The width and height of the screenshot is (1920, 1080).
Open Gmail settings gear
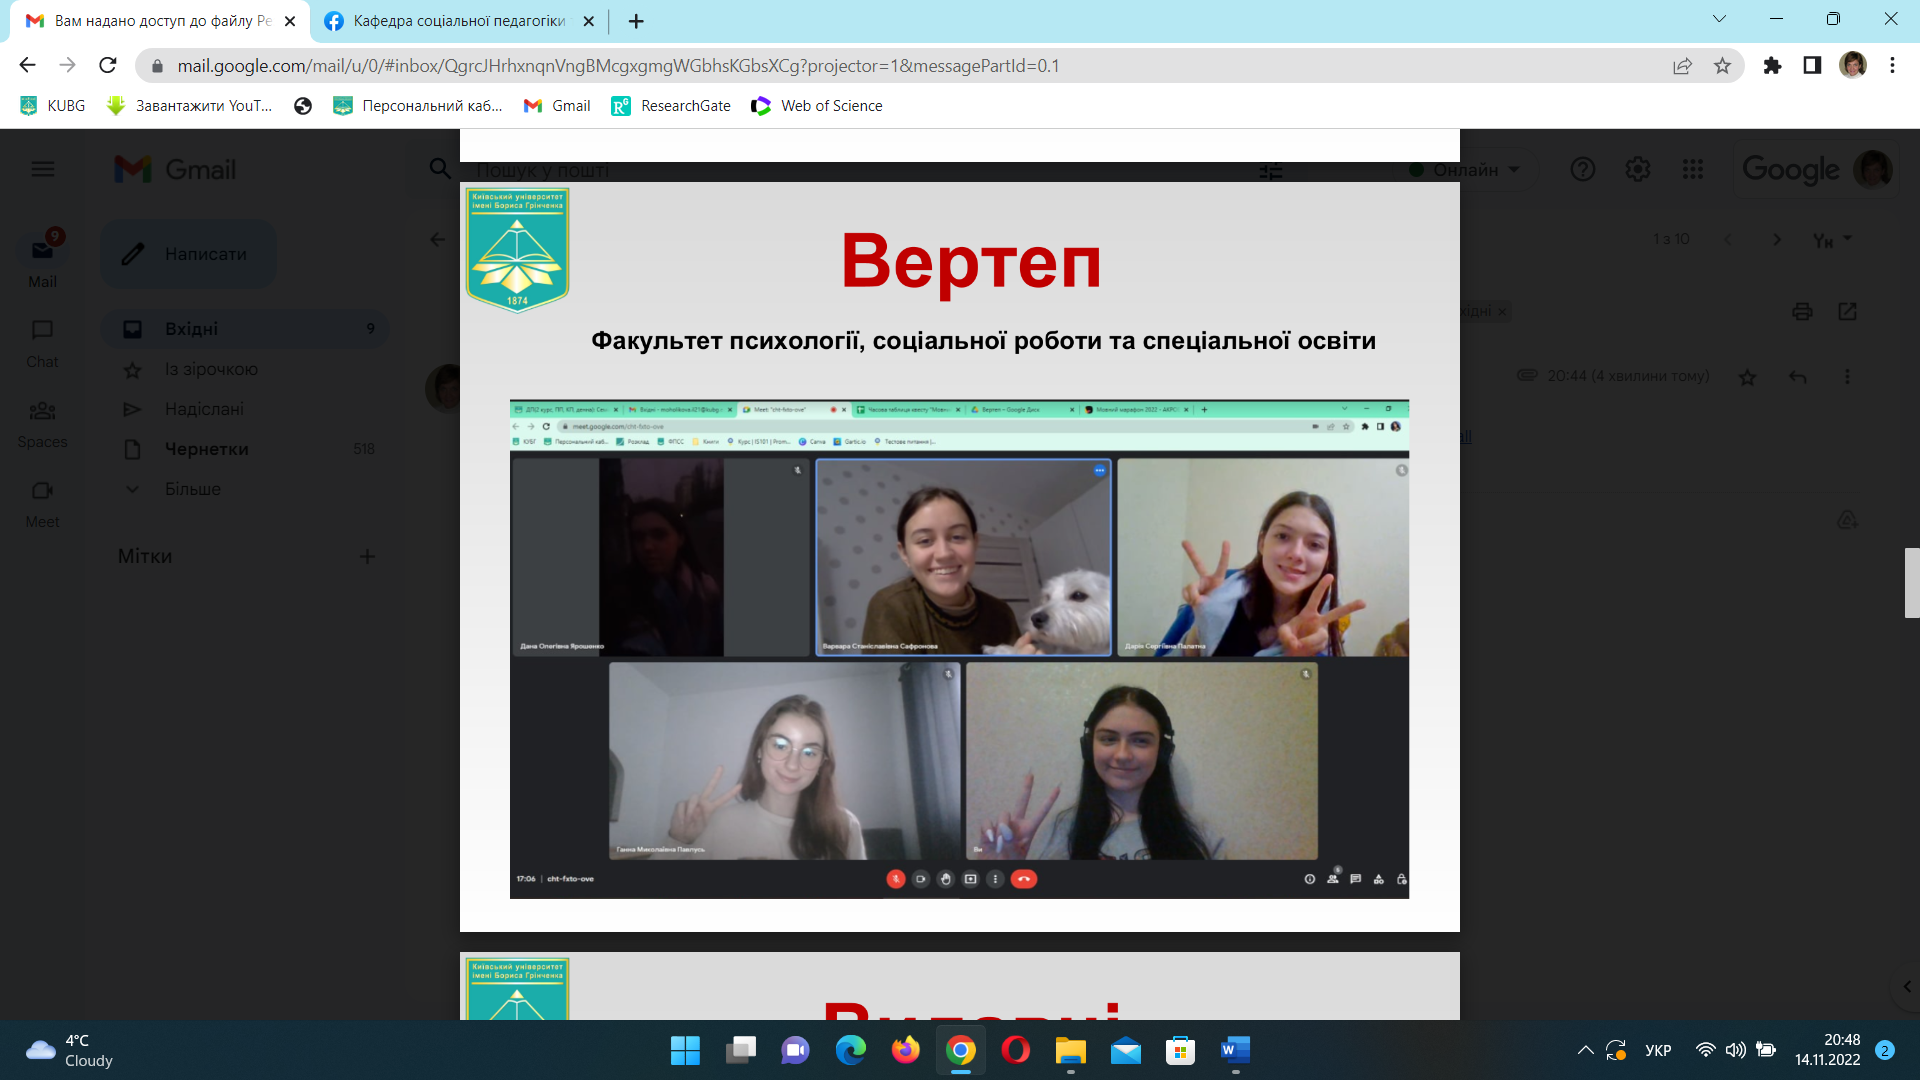coord(1637,169)
